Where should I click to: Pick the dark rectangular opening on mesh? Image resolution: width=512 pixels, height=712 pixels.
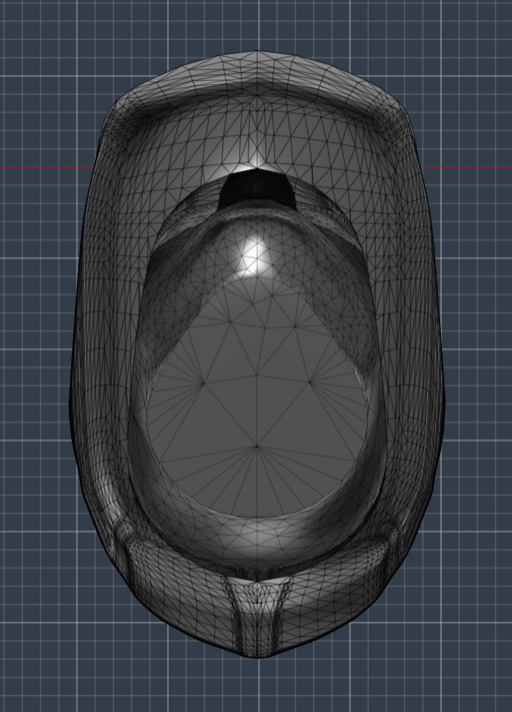click(x=257, y=190)
